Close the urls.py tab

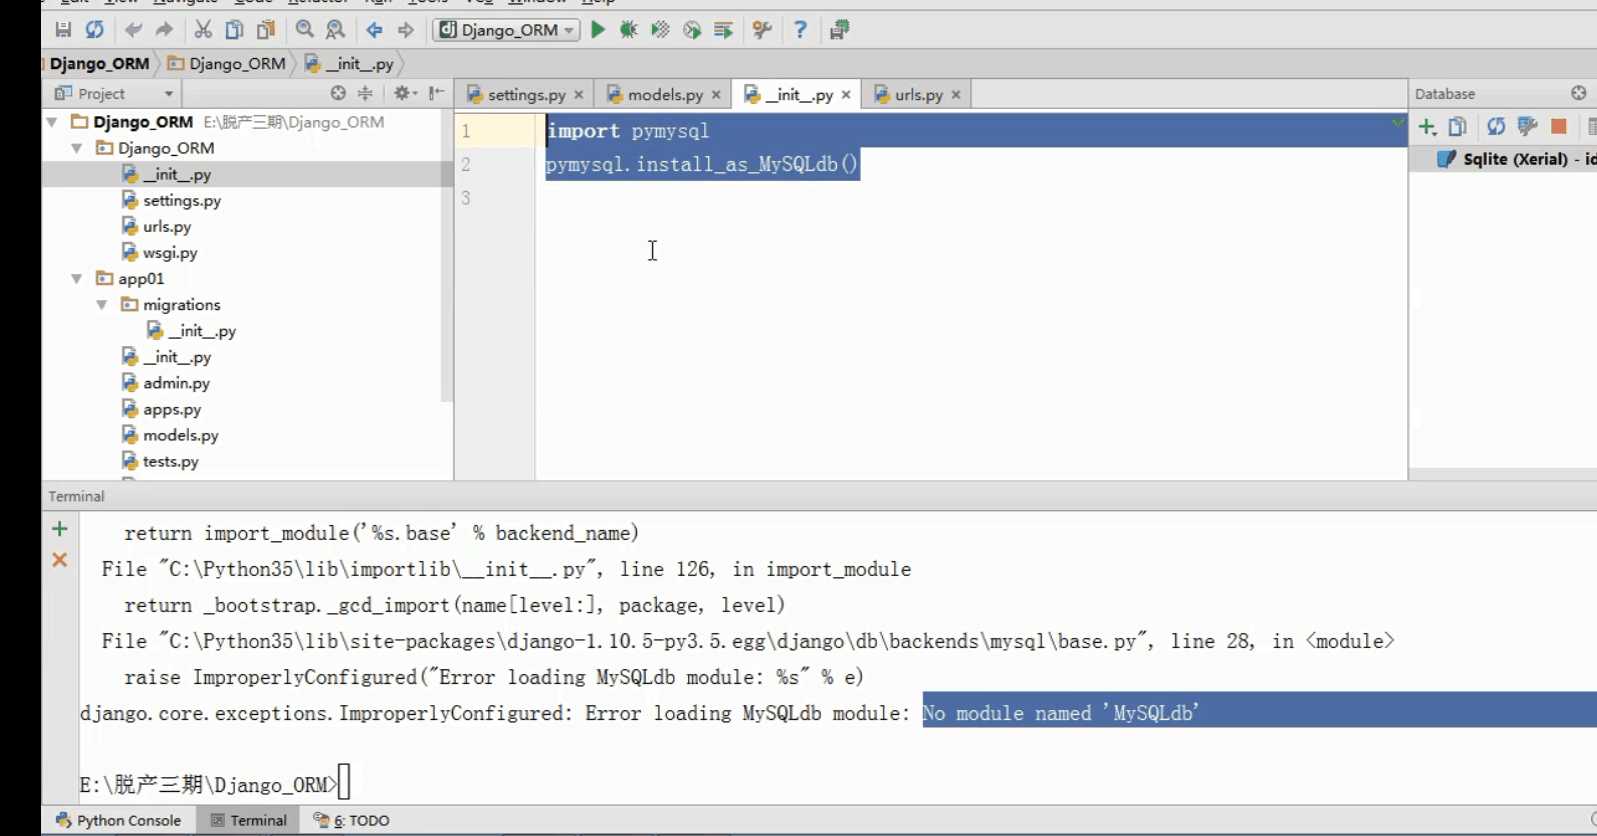click(956, 95)
